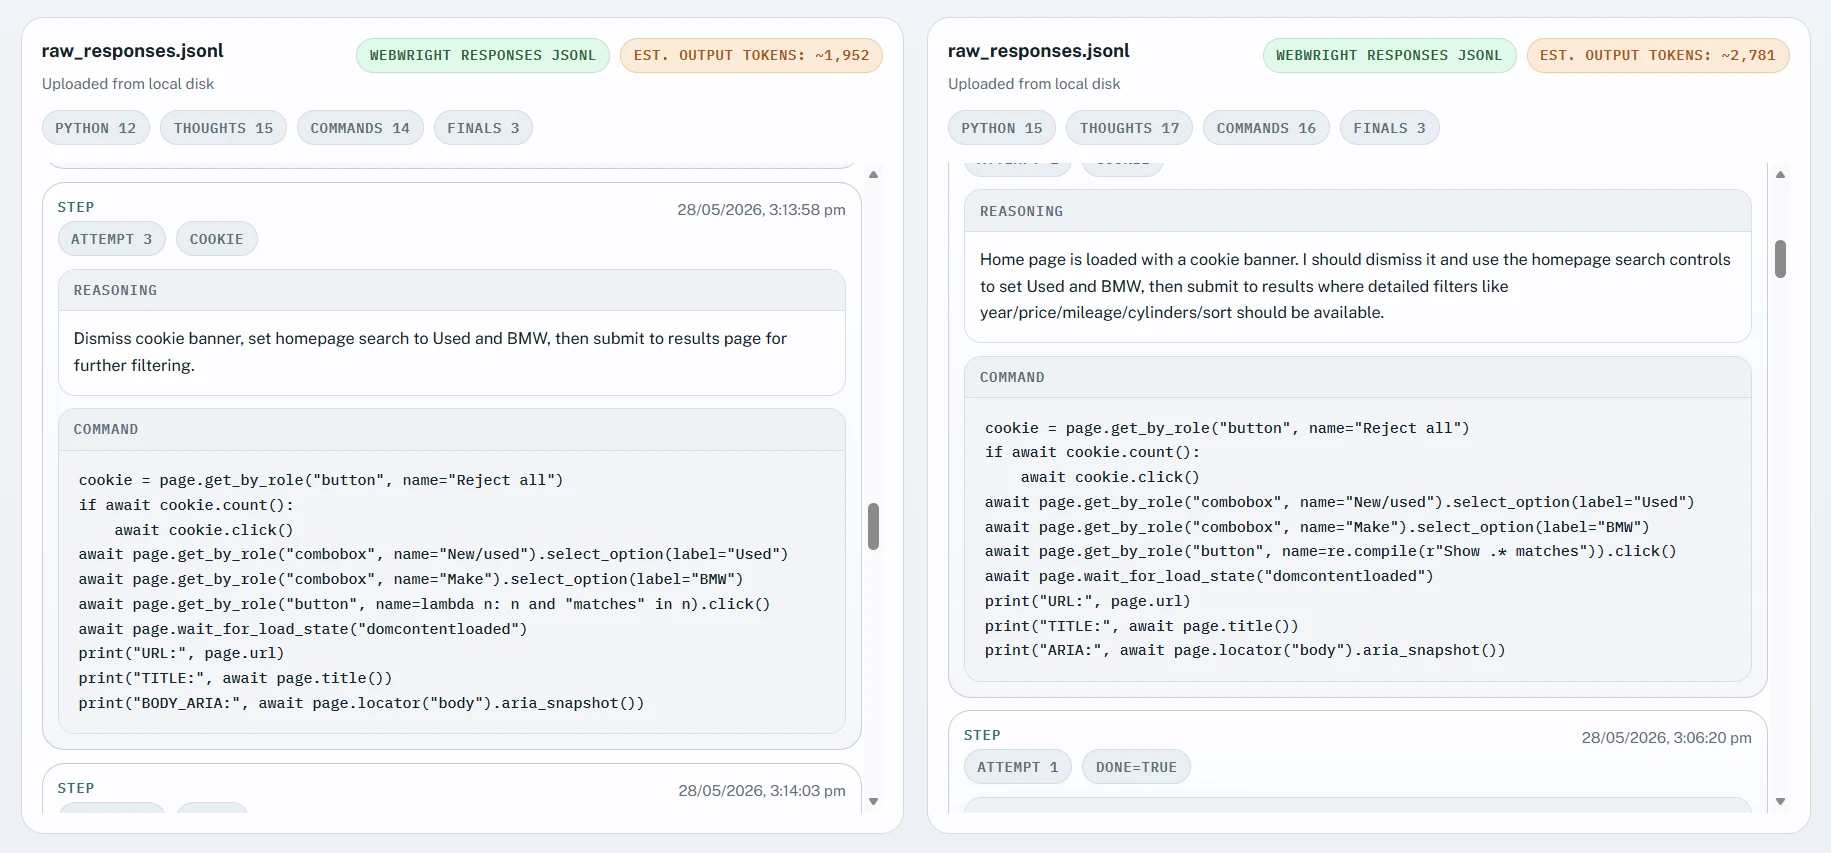The image size is (1831, 853).
Task: Select PYTHON 15 chip in right panel
Action: [1002, 128]
